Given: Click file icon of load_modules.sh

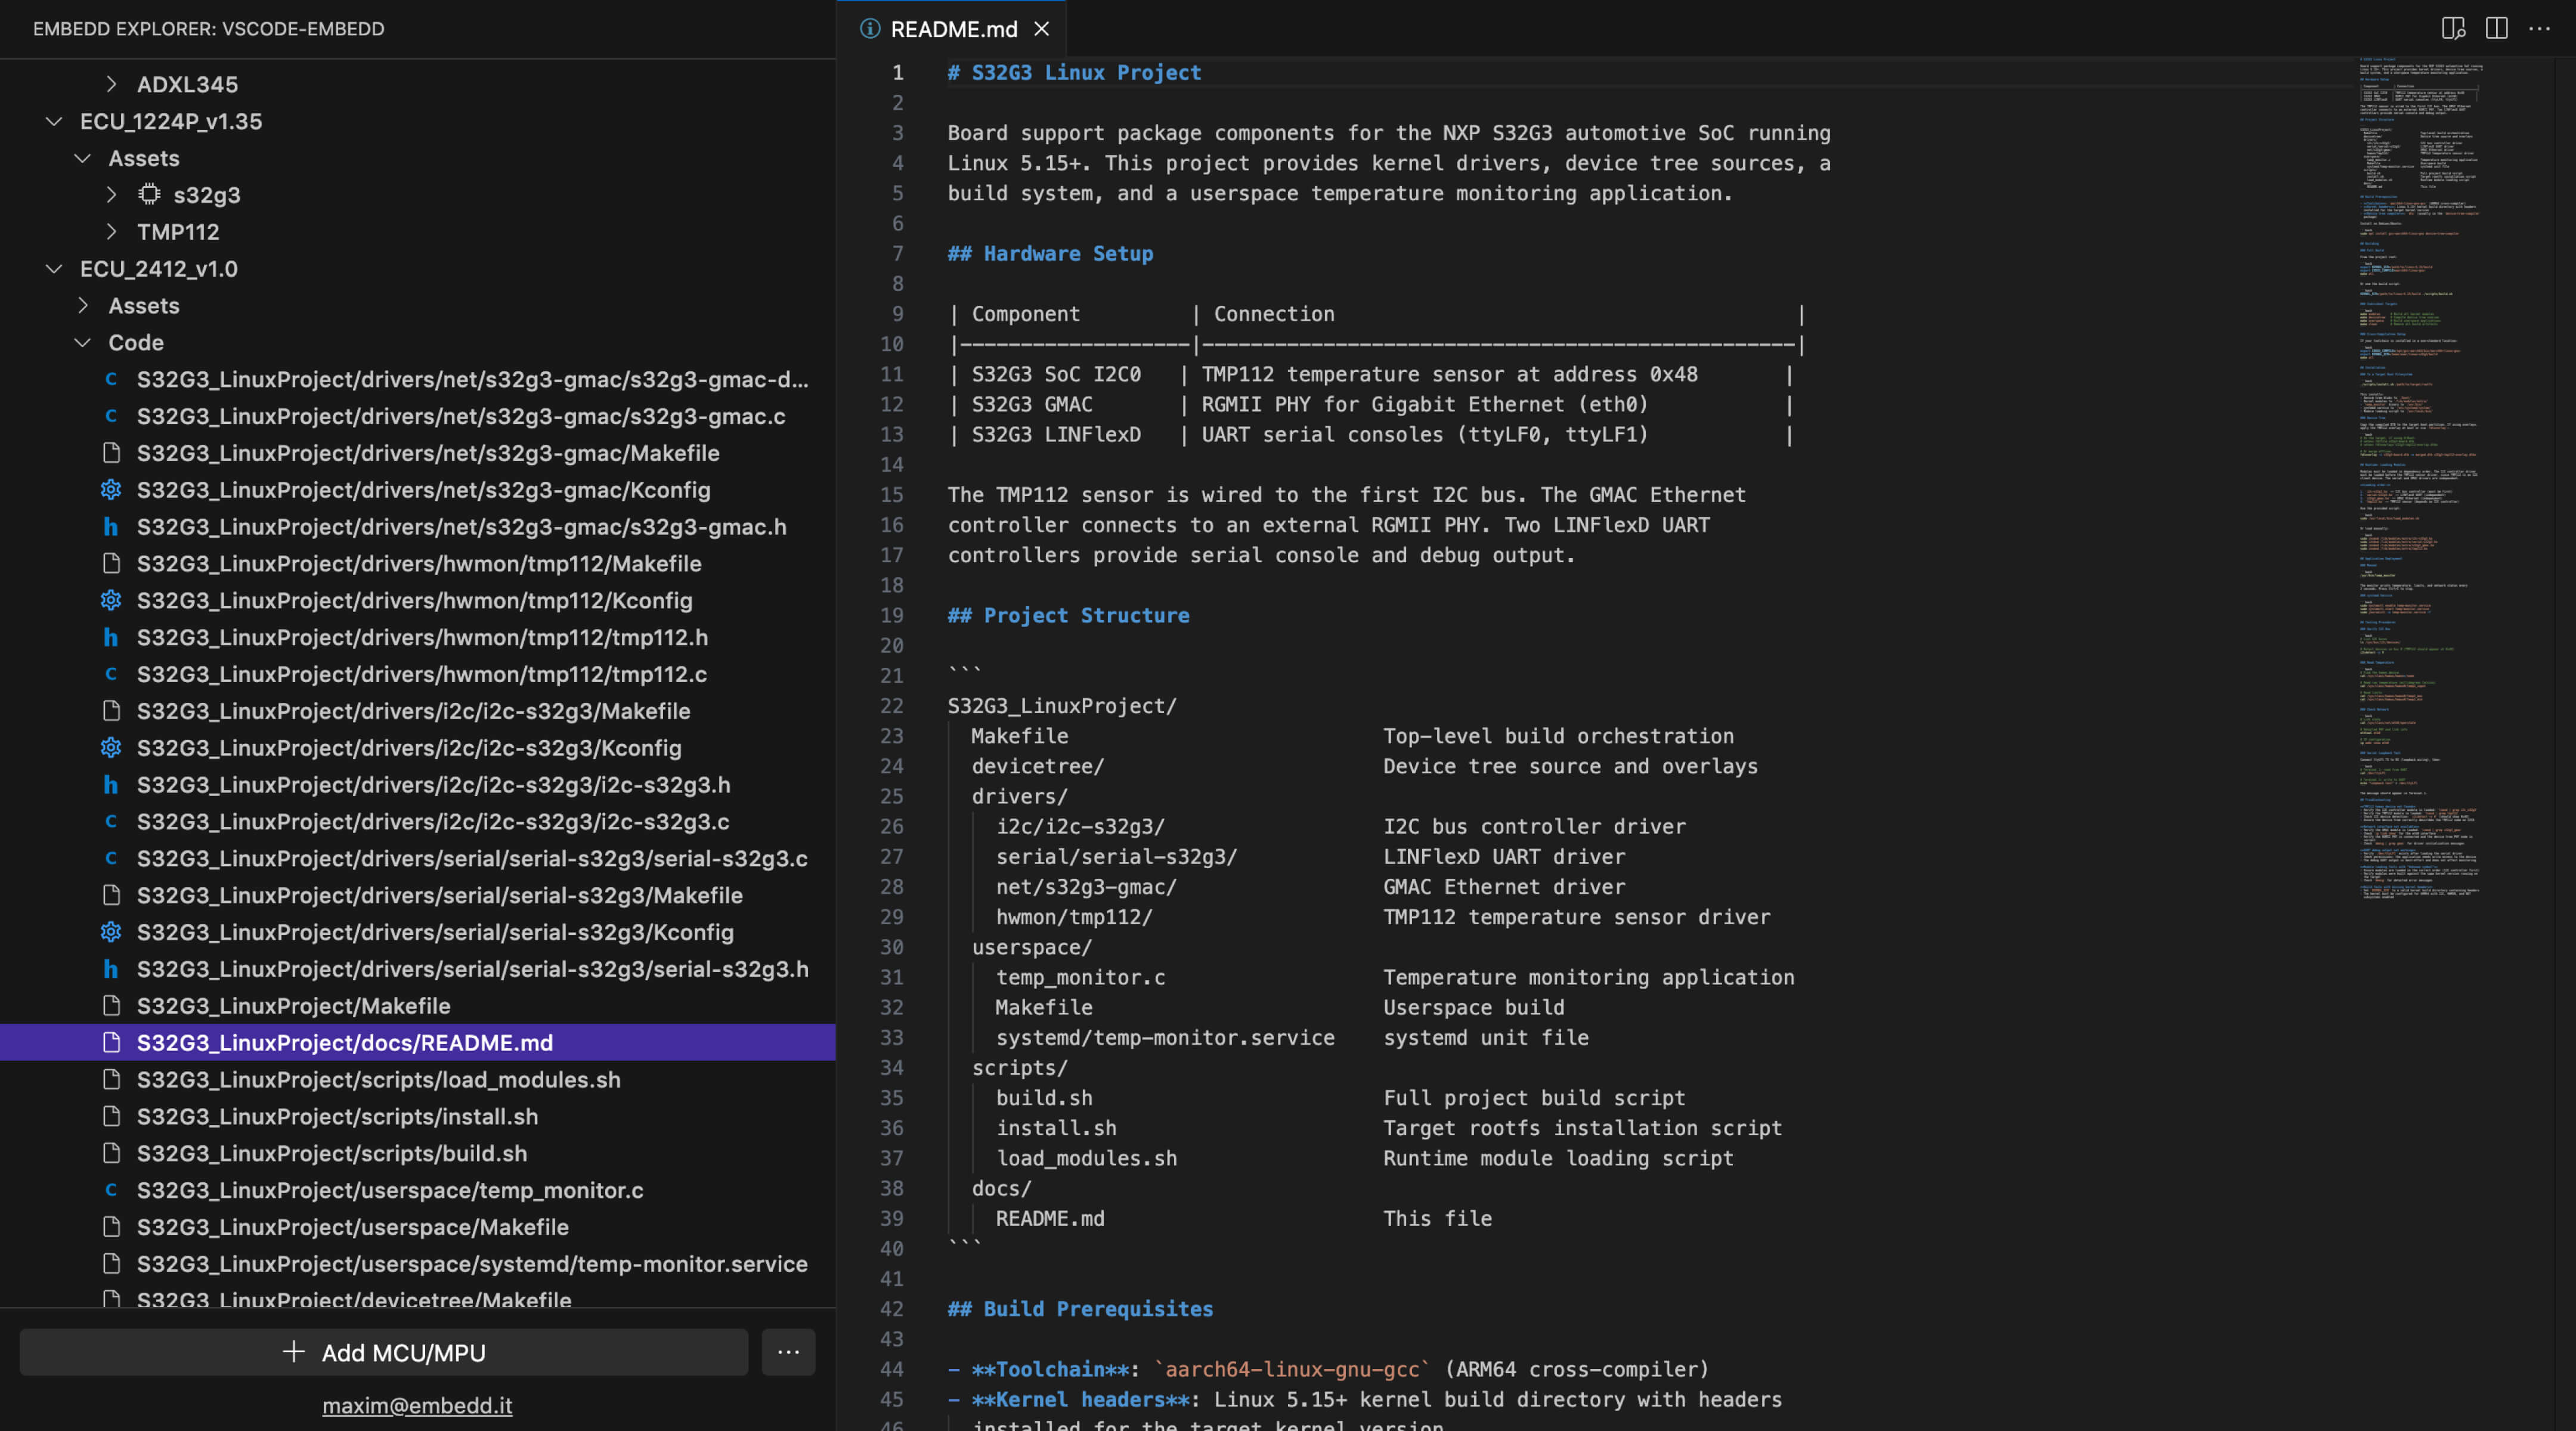Looking at the screenshot, I should 111,1079.
